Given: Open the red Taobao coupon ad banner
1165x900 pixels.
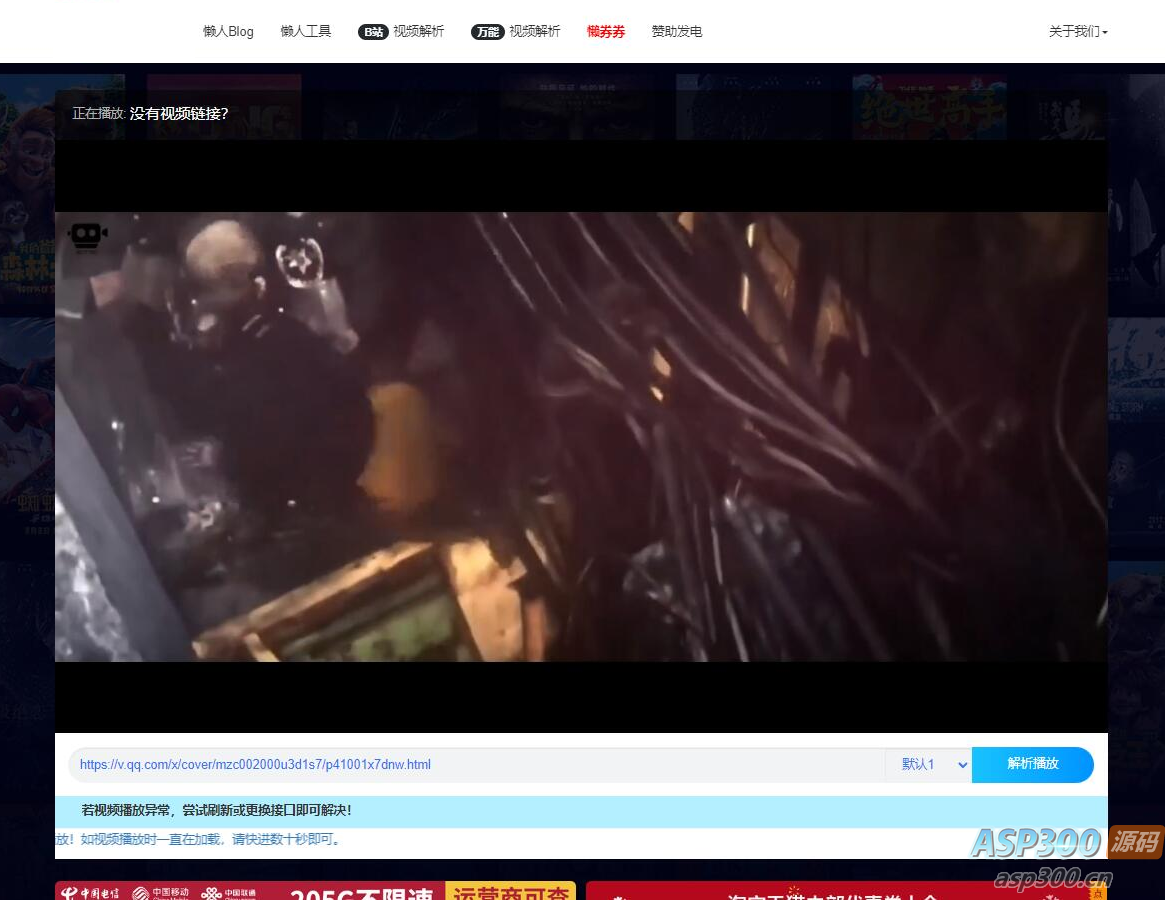Looking at the screenshot, I should point(846,890).
